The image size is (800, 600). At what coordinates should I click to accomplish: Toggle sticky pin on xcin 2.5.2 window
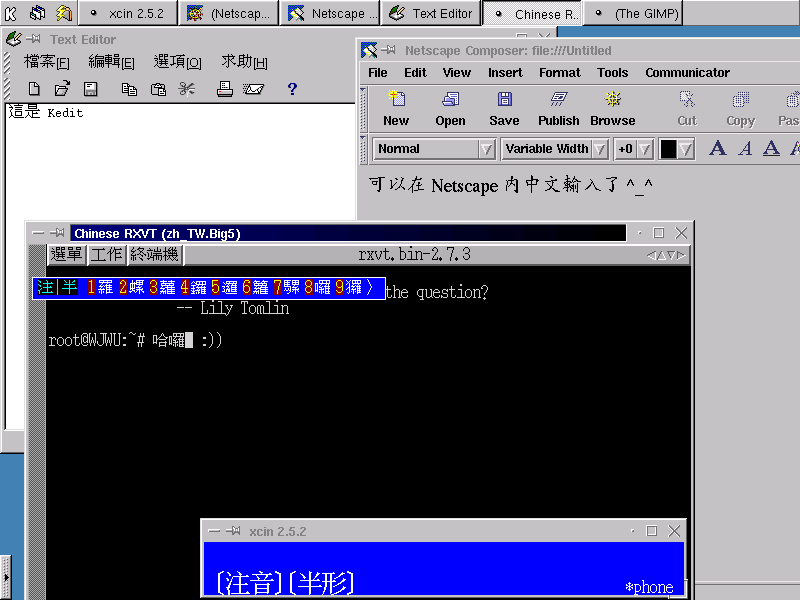coord(233,531)
